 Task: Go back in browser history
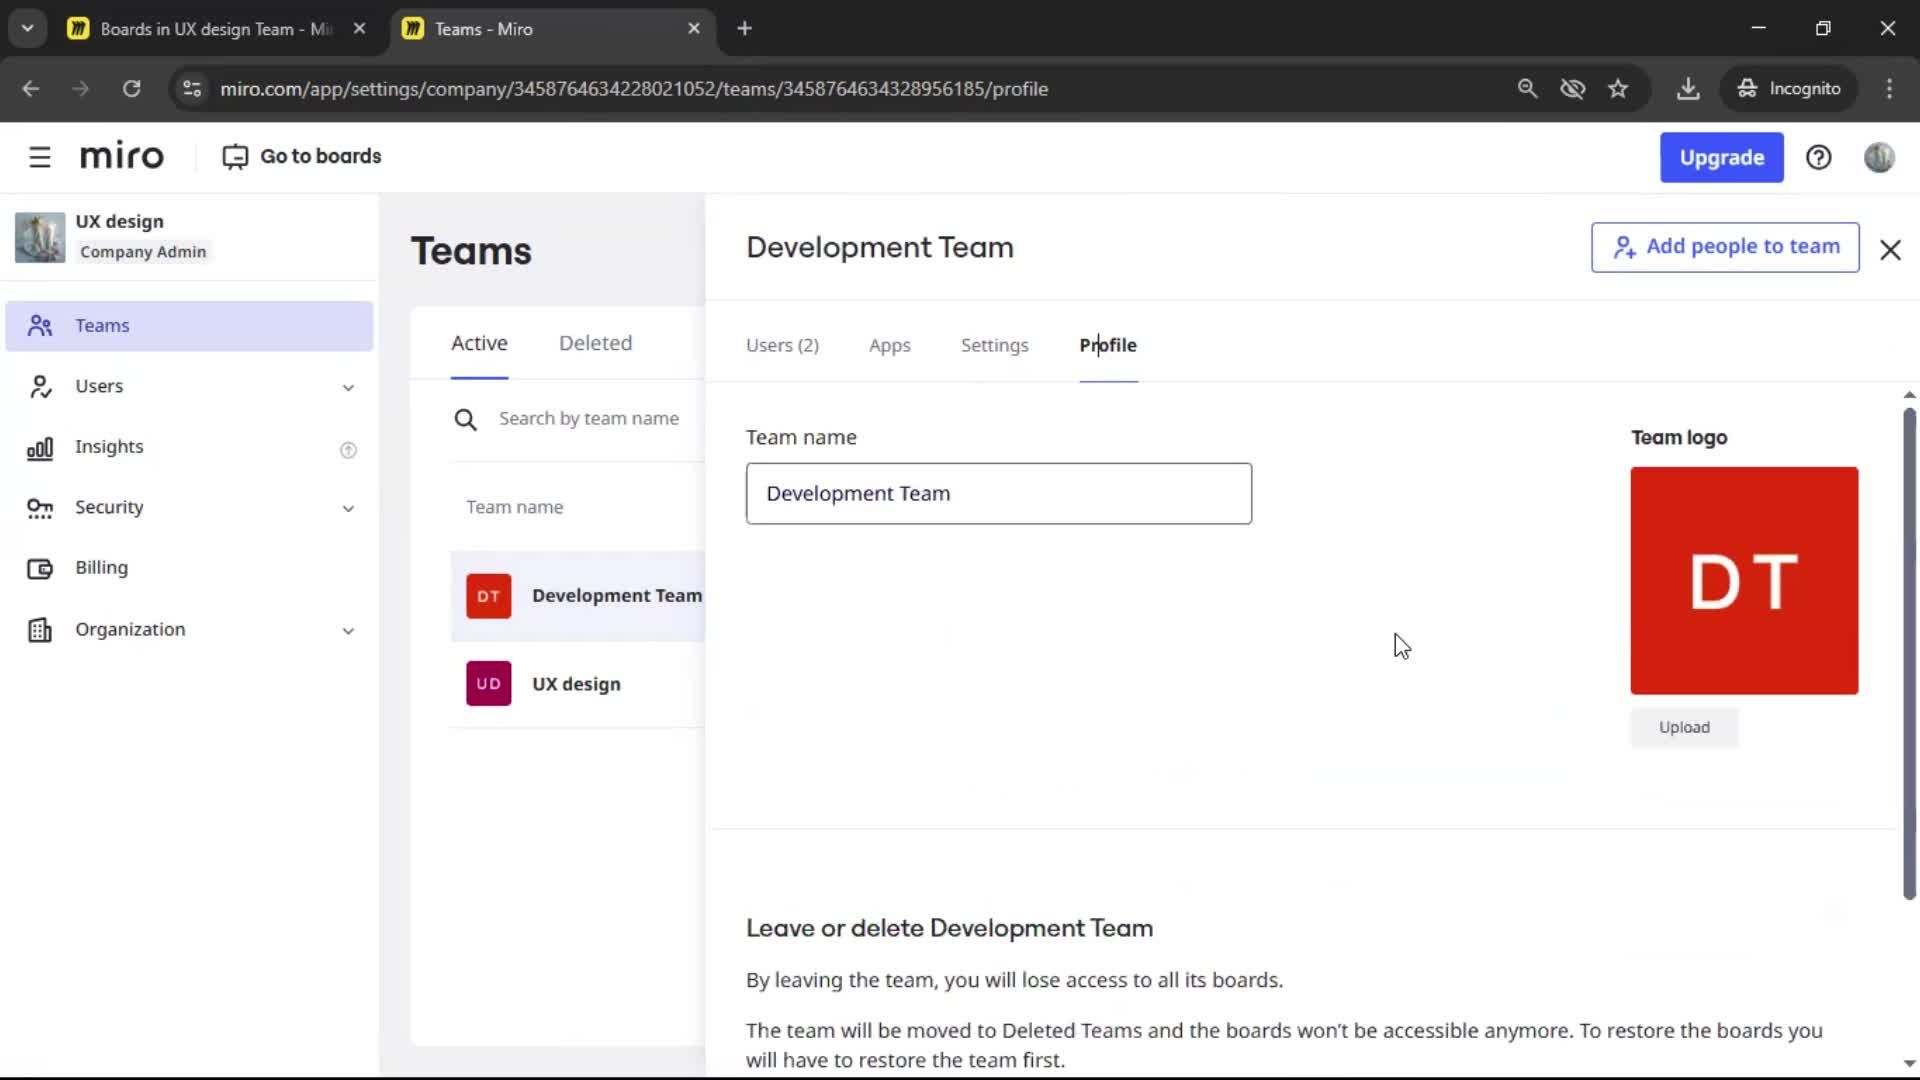(x=31, y=88)
